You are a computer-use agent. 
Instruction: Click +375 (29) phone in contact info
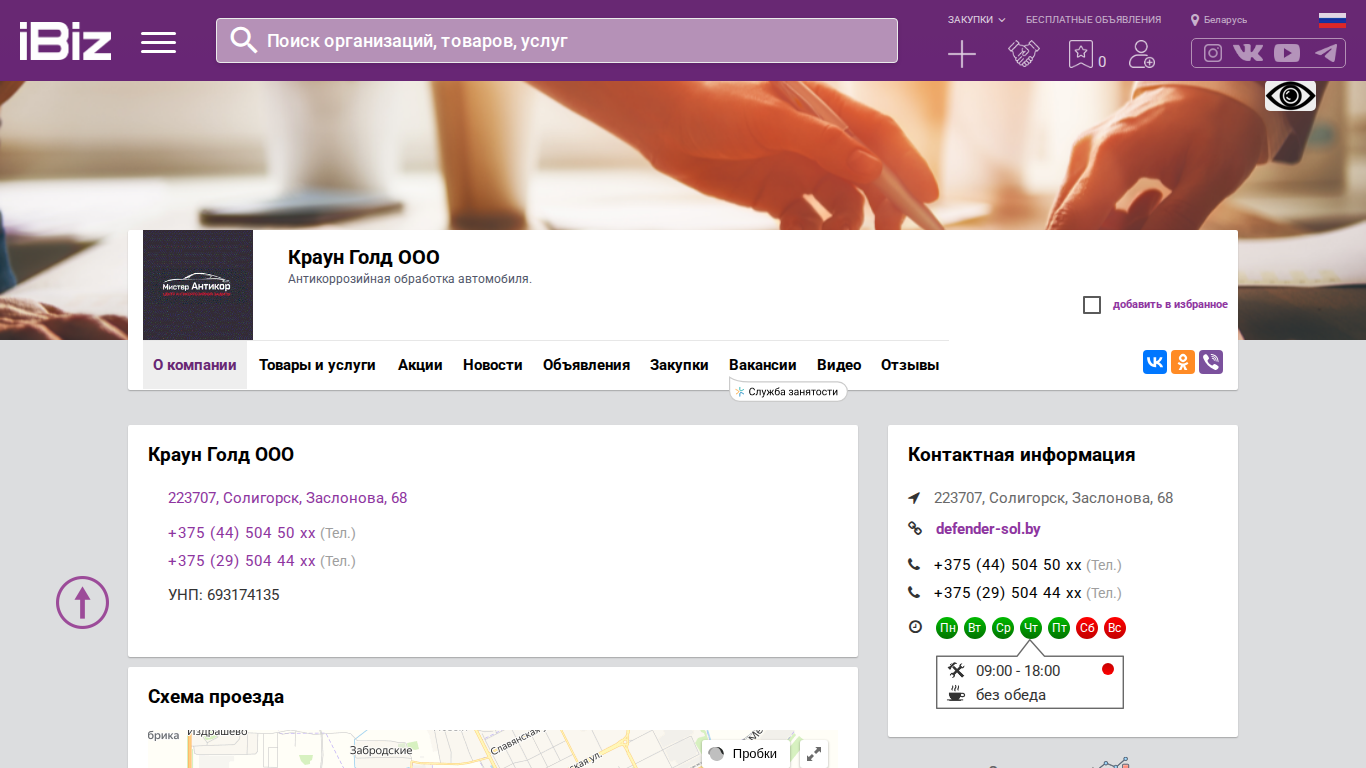1008,593
